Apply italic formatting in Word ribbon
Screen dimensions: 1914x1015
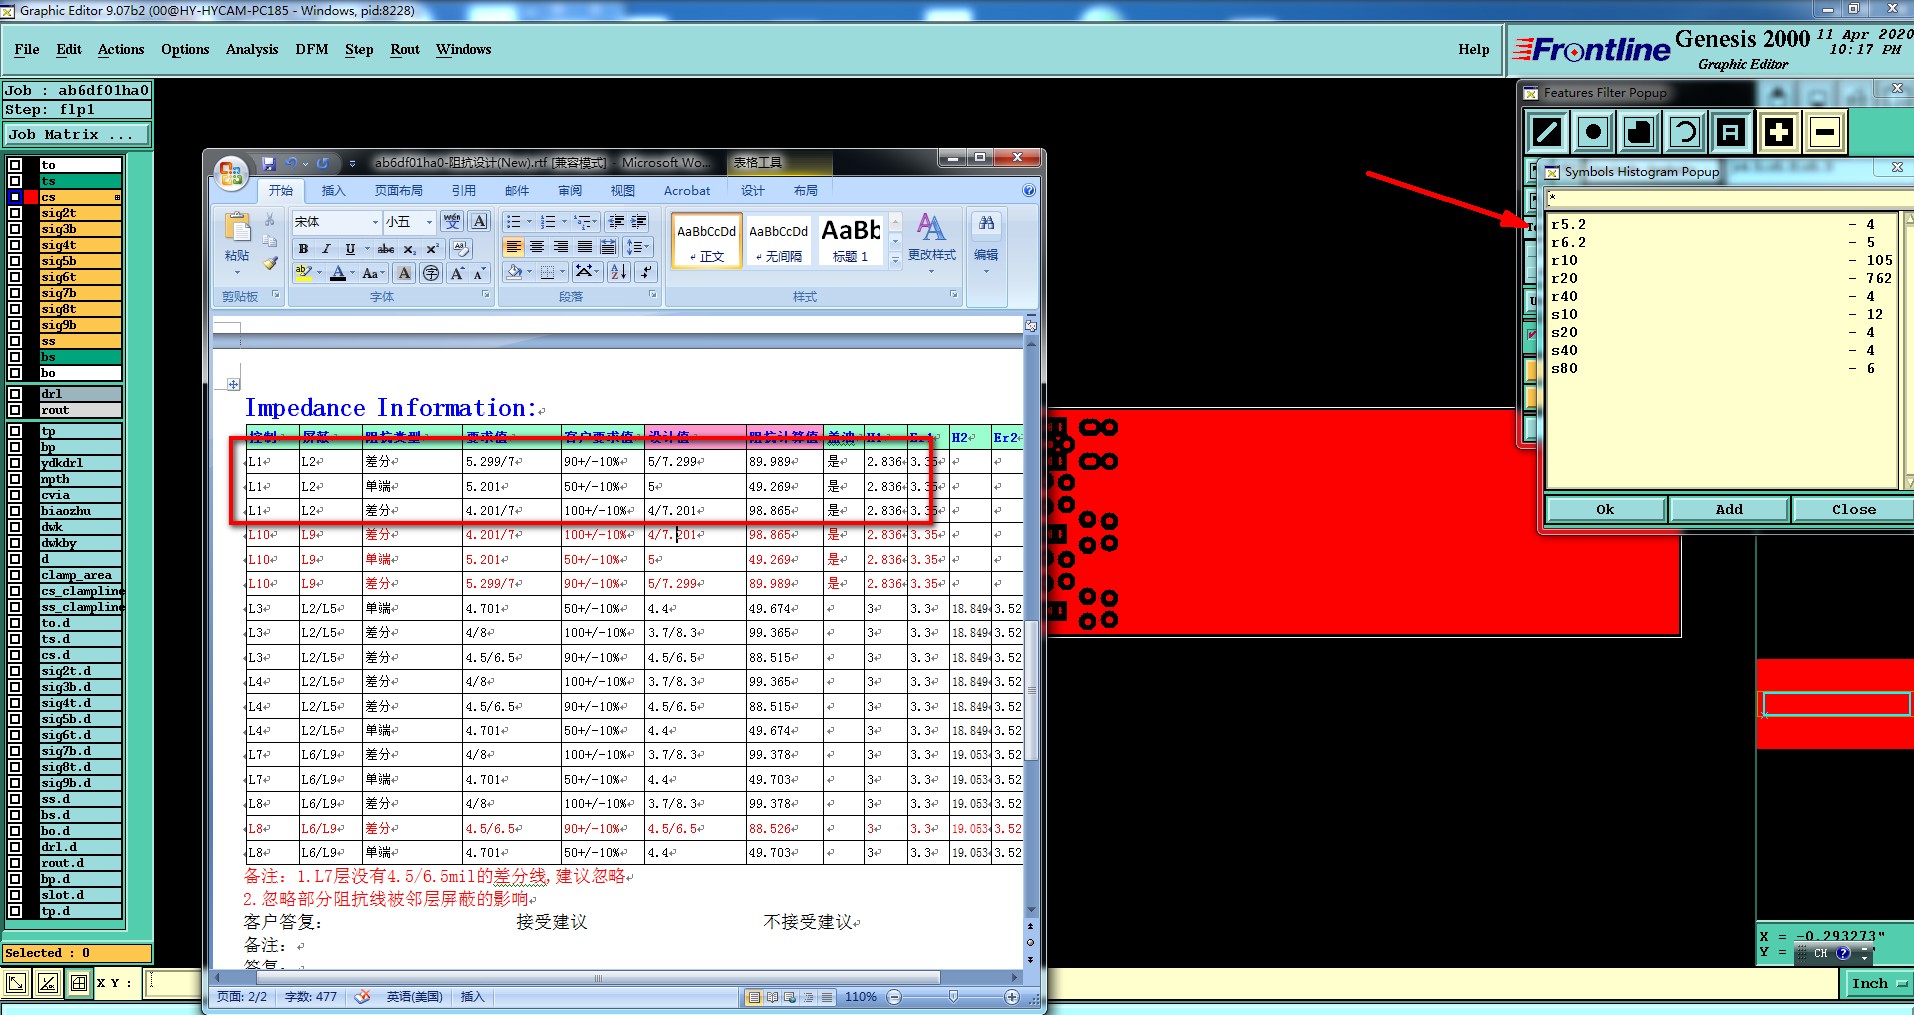(x=326, y=249)
